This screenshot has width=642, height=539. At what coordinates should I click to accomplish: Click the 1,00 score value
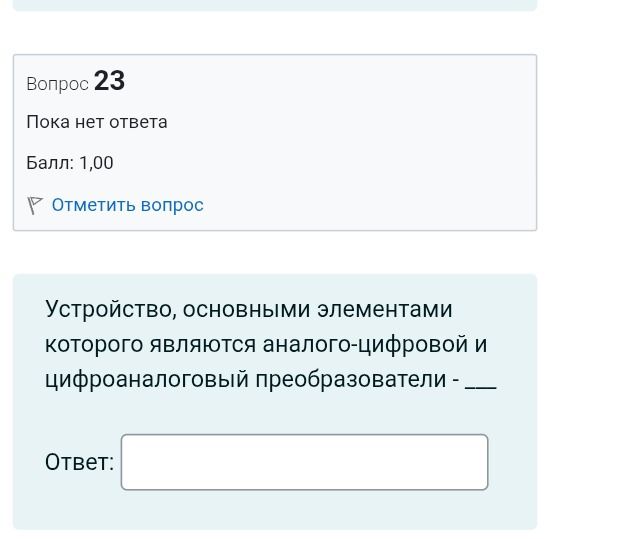point(96,163)
